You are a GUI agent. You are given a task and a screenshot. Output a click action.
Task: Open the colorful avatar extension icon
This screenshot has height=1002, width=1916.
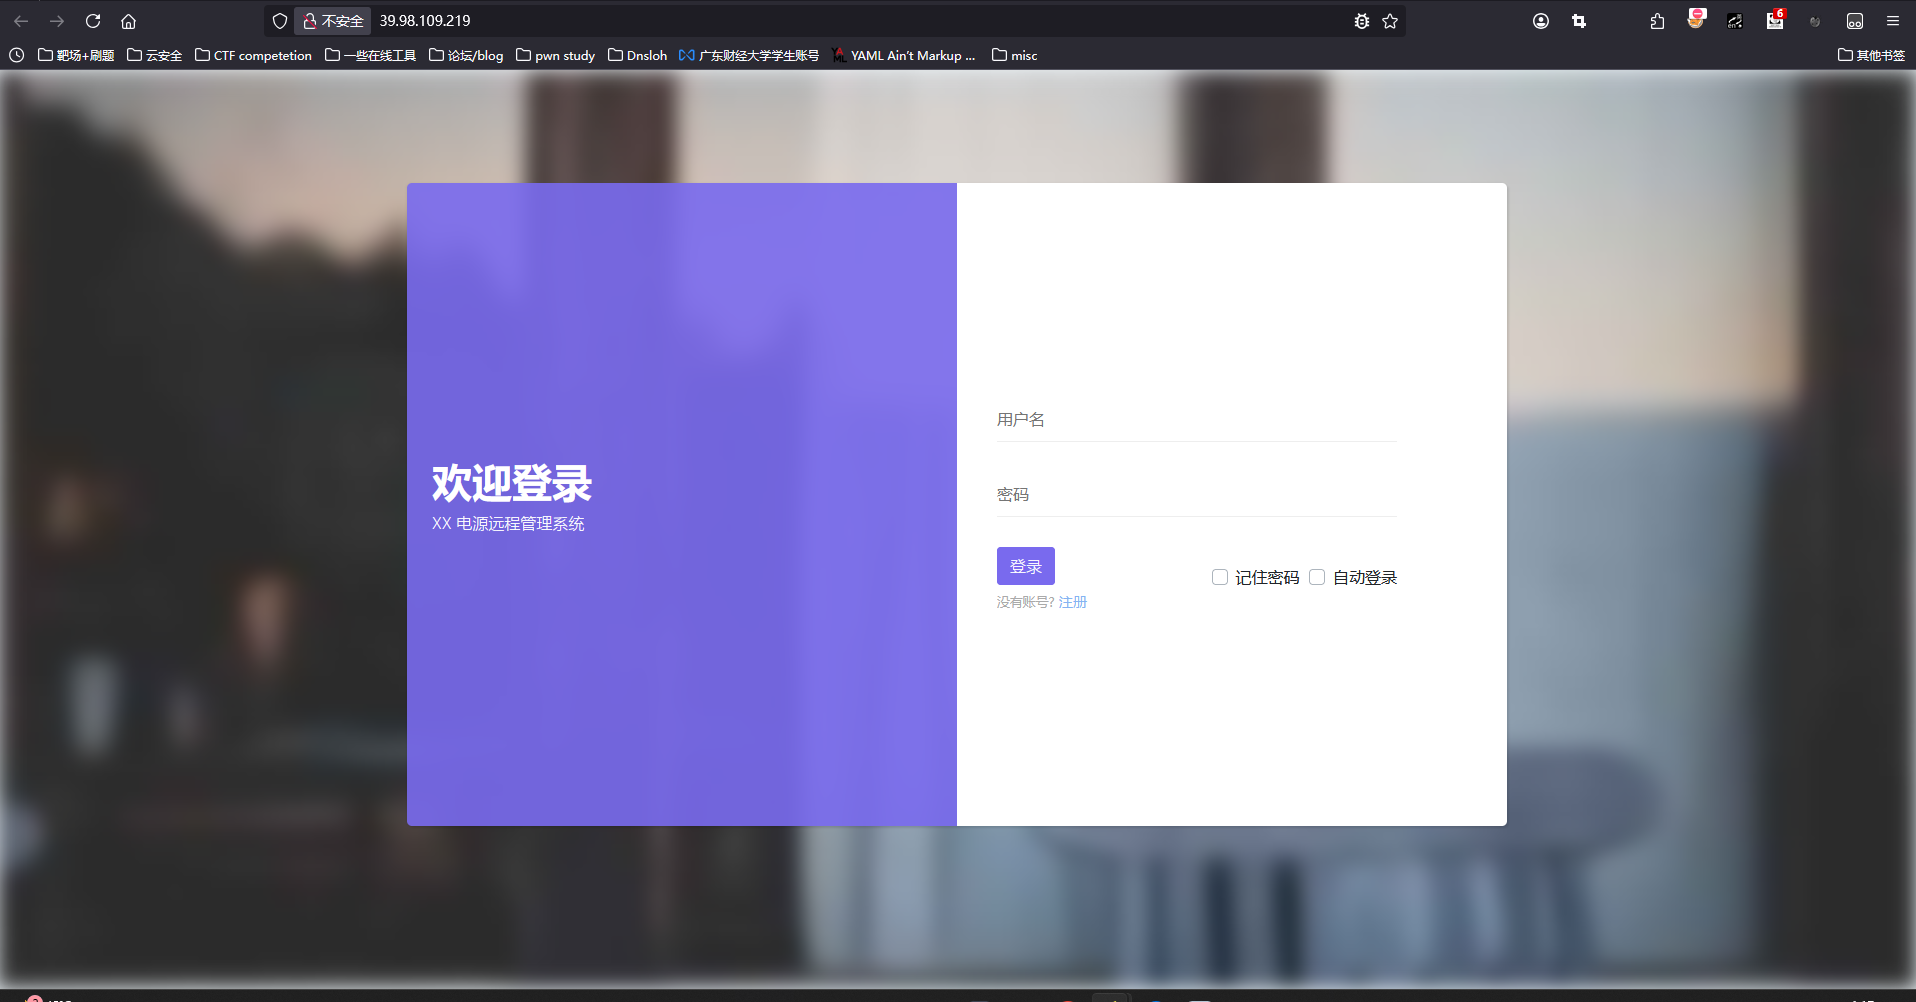click(x=1696, y=19)
